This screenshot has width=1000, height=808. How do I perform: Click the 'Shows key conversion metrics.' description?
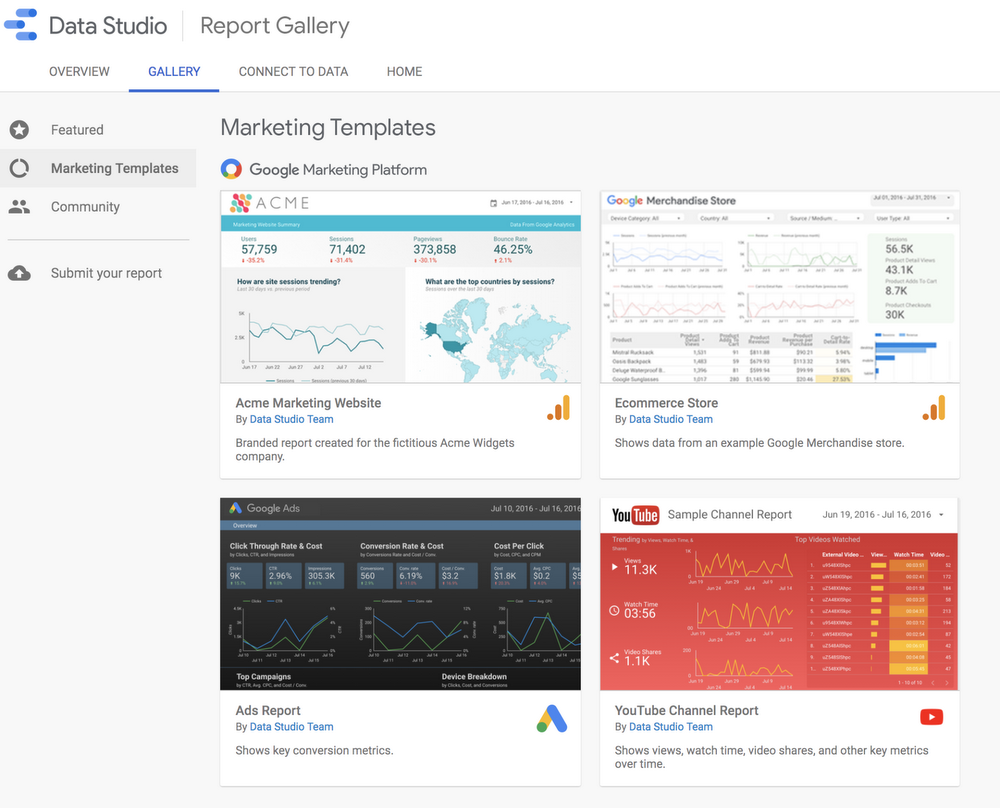point(314,751)
